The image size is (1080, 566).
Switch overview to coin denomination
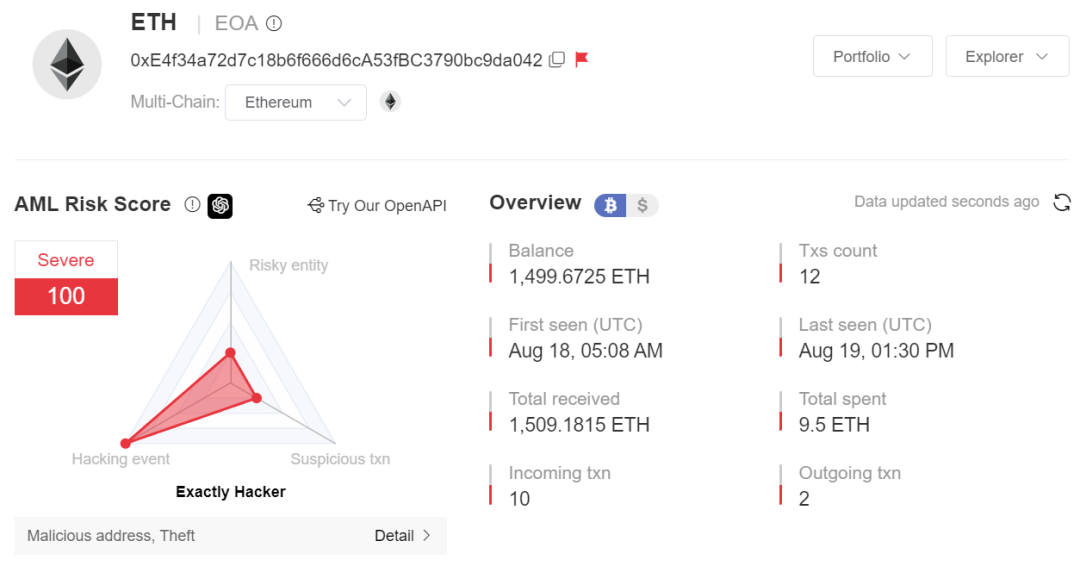pos(610,205)
